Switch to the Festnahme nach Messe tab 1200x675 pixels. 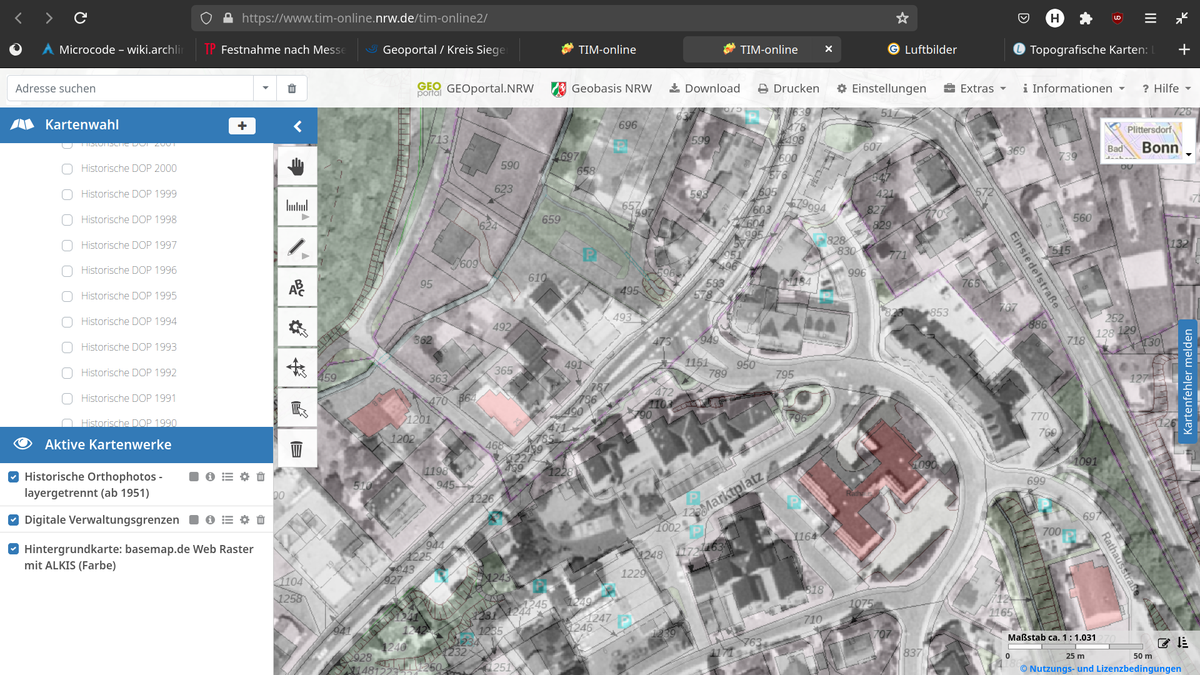(x=273, y=49)
